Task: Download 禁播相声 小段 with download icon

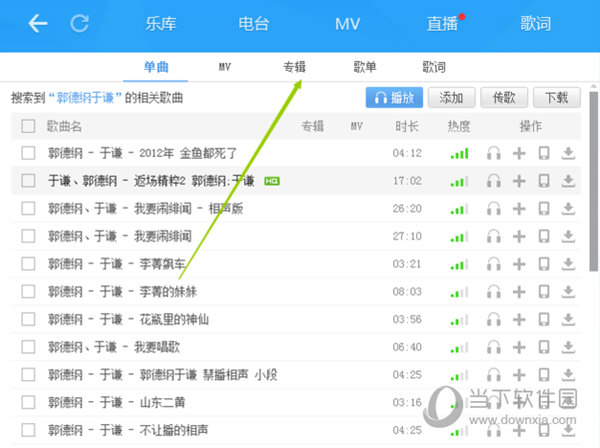Action: click(568, 375)
